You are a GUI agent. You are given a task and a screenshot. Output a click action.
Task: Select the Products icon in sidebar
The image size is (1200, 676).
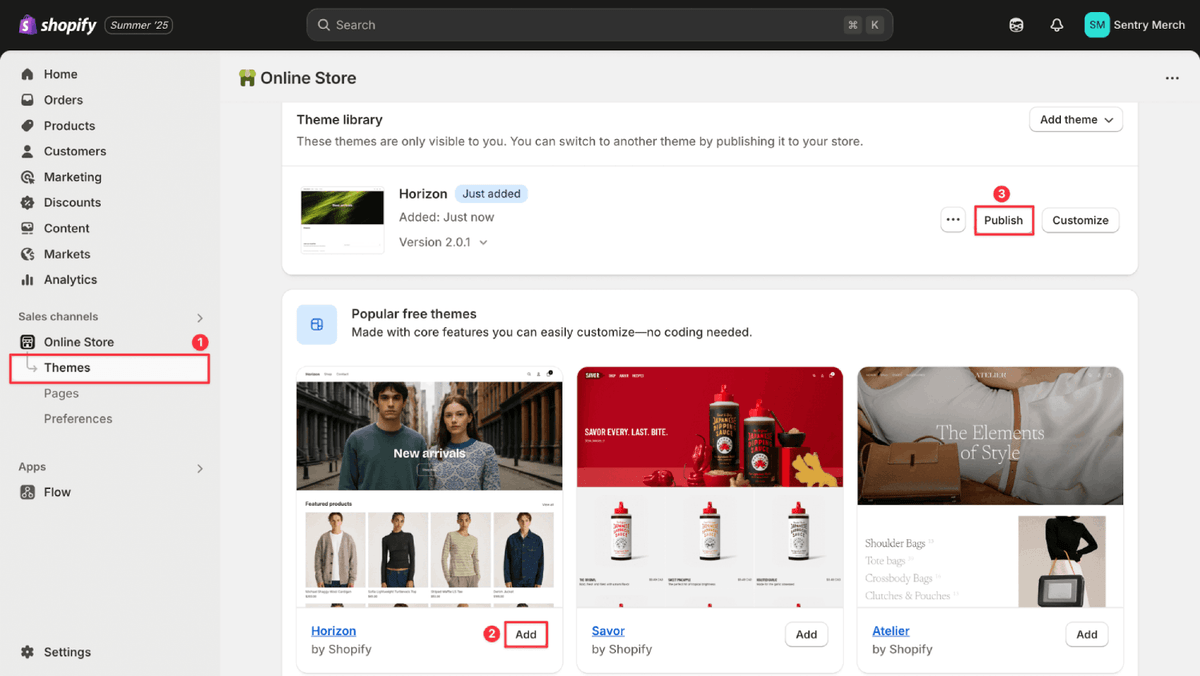click(x=29, y=125)
